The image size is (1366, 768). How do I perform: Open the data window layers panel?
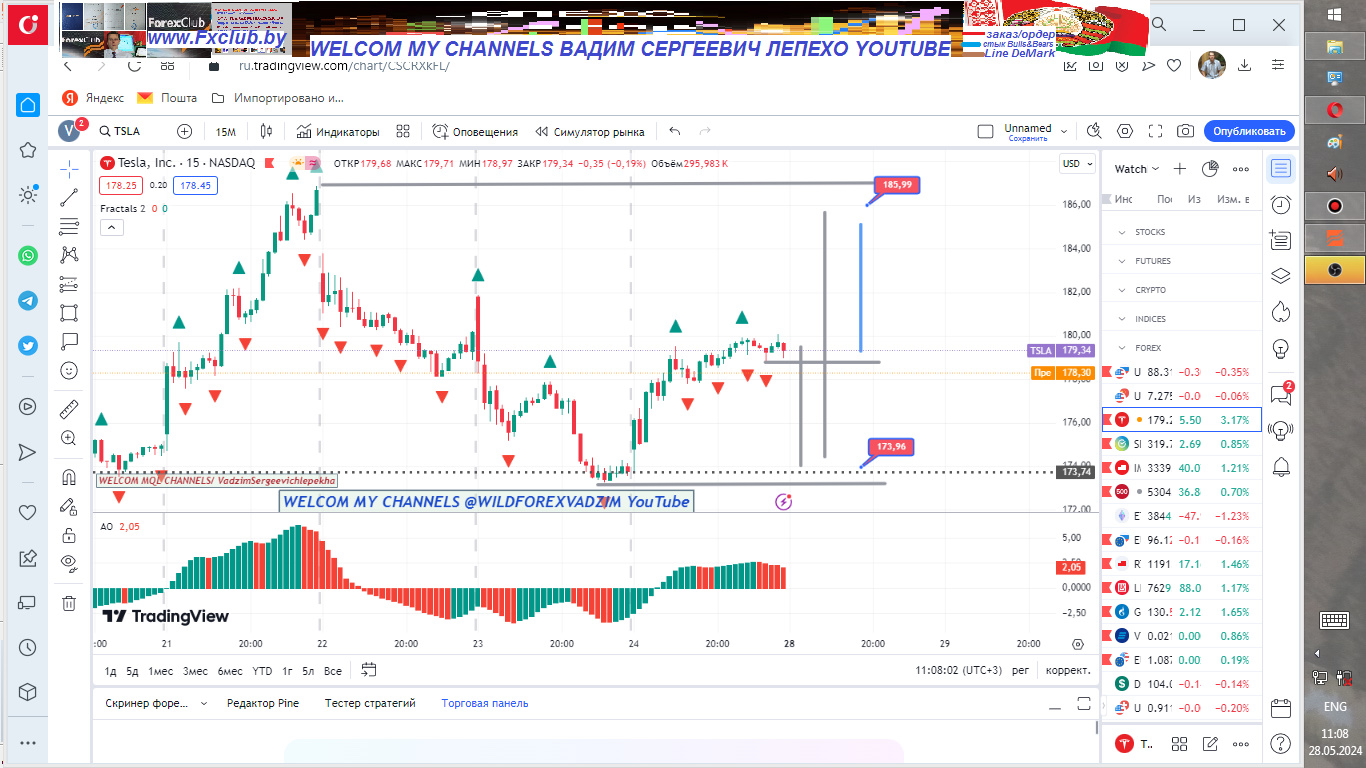click(x=1281, y=276)
